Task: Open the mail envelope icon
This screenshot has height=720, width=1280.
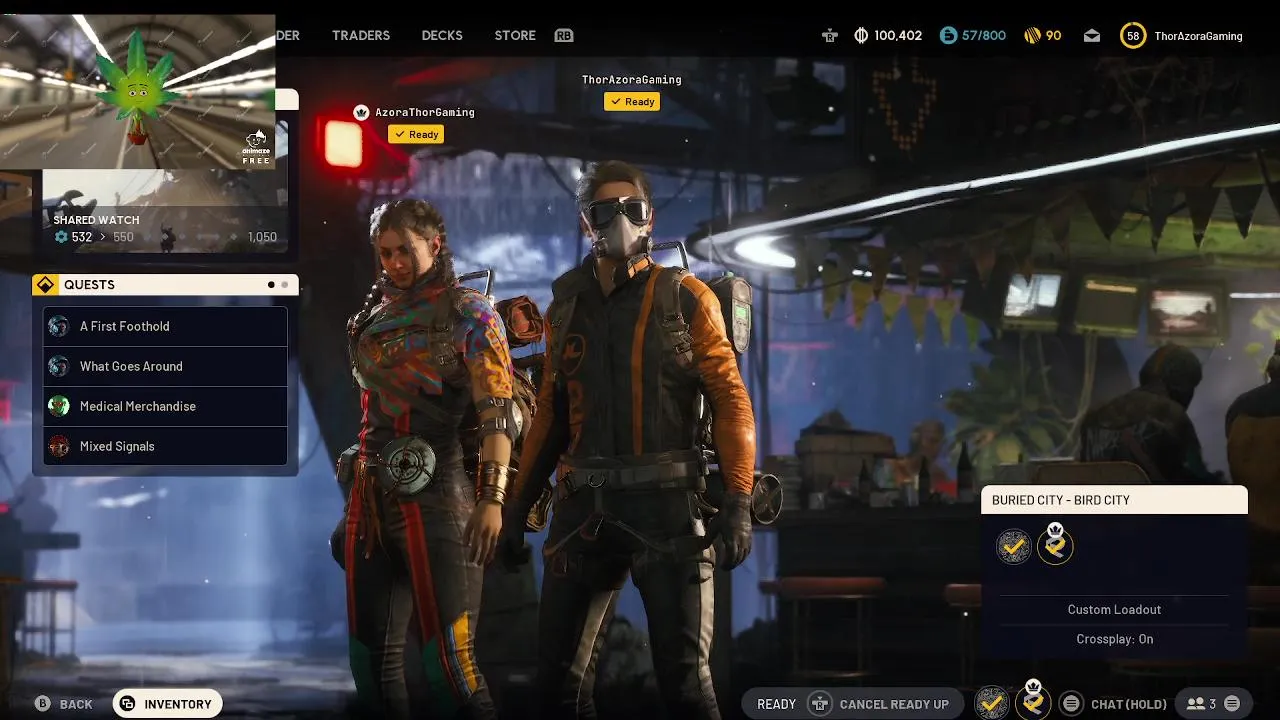Action: tap(1092, 36)
